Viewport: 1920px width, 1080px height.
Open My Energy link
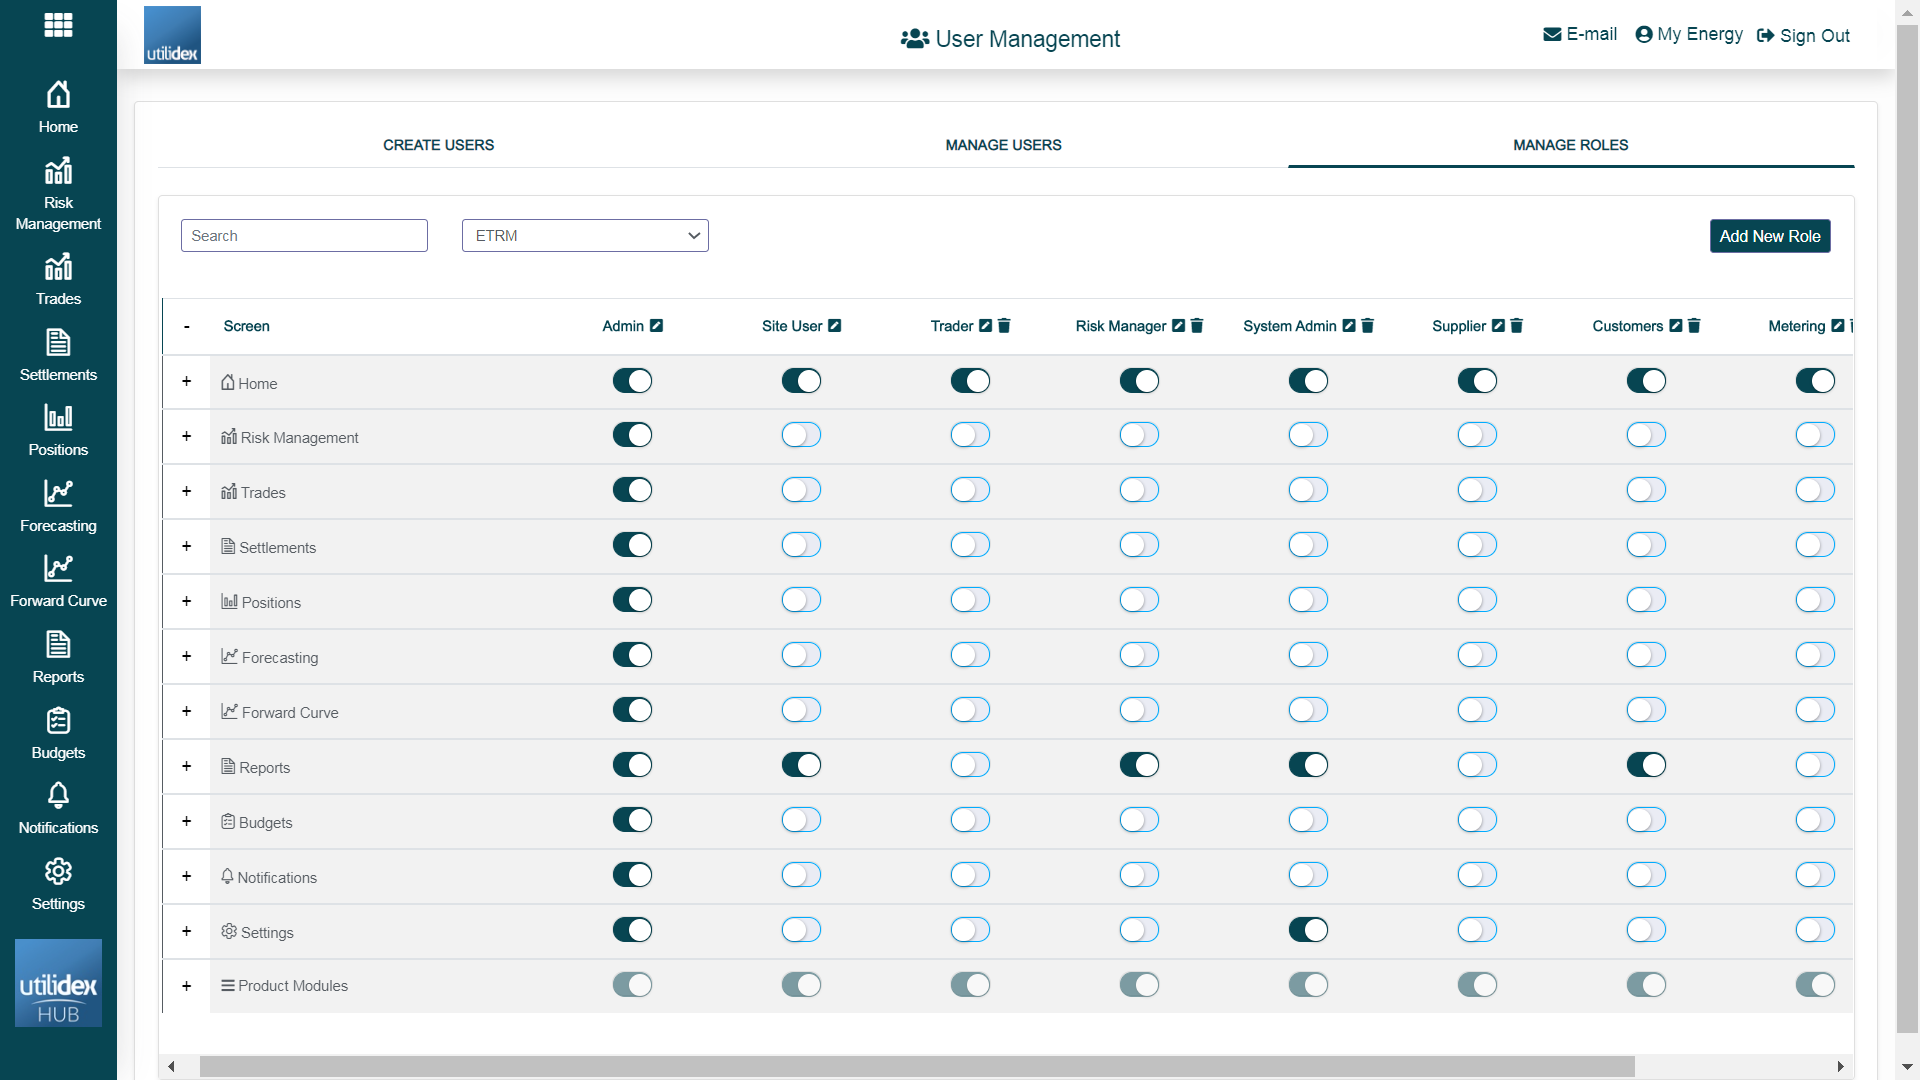click(x=1689, y=35)
